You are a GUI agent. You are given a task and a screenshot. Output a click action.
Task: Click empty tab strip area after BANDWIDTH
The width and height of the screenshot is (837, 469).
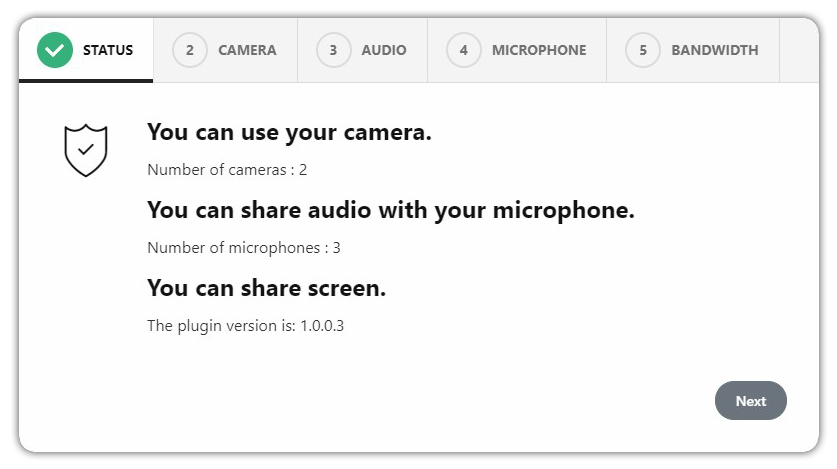pyautogui.click(x=799, y=50)
